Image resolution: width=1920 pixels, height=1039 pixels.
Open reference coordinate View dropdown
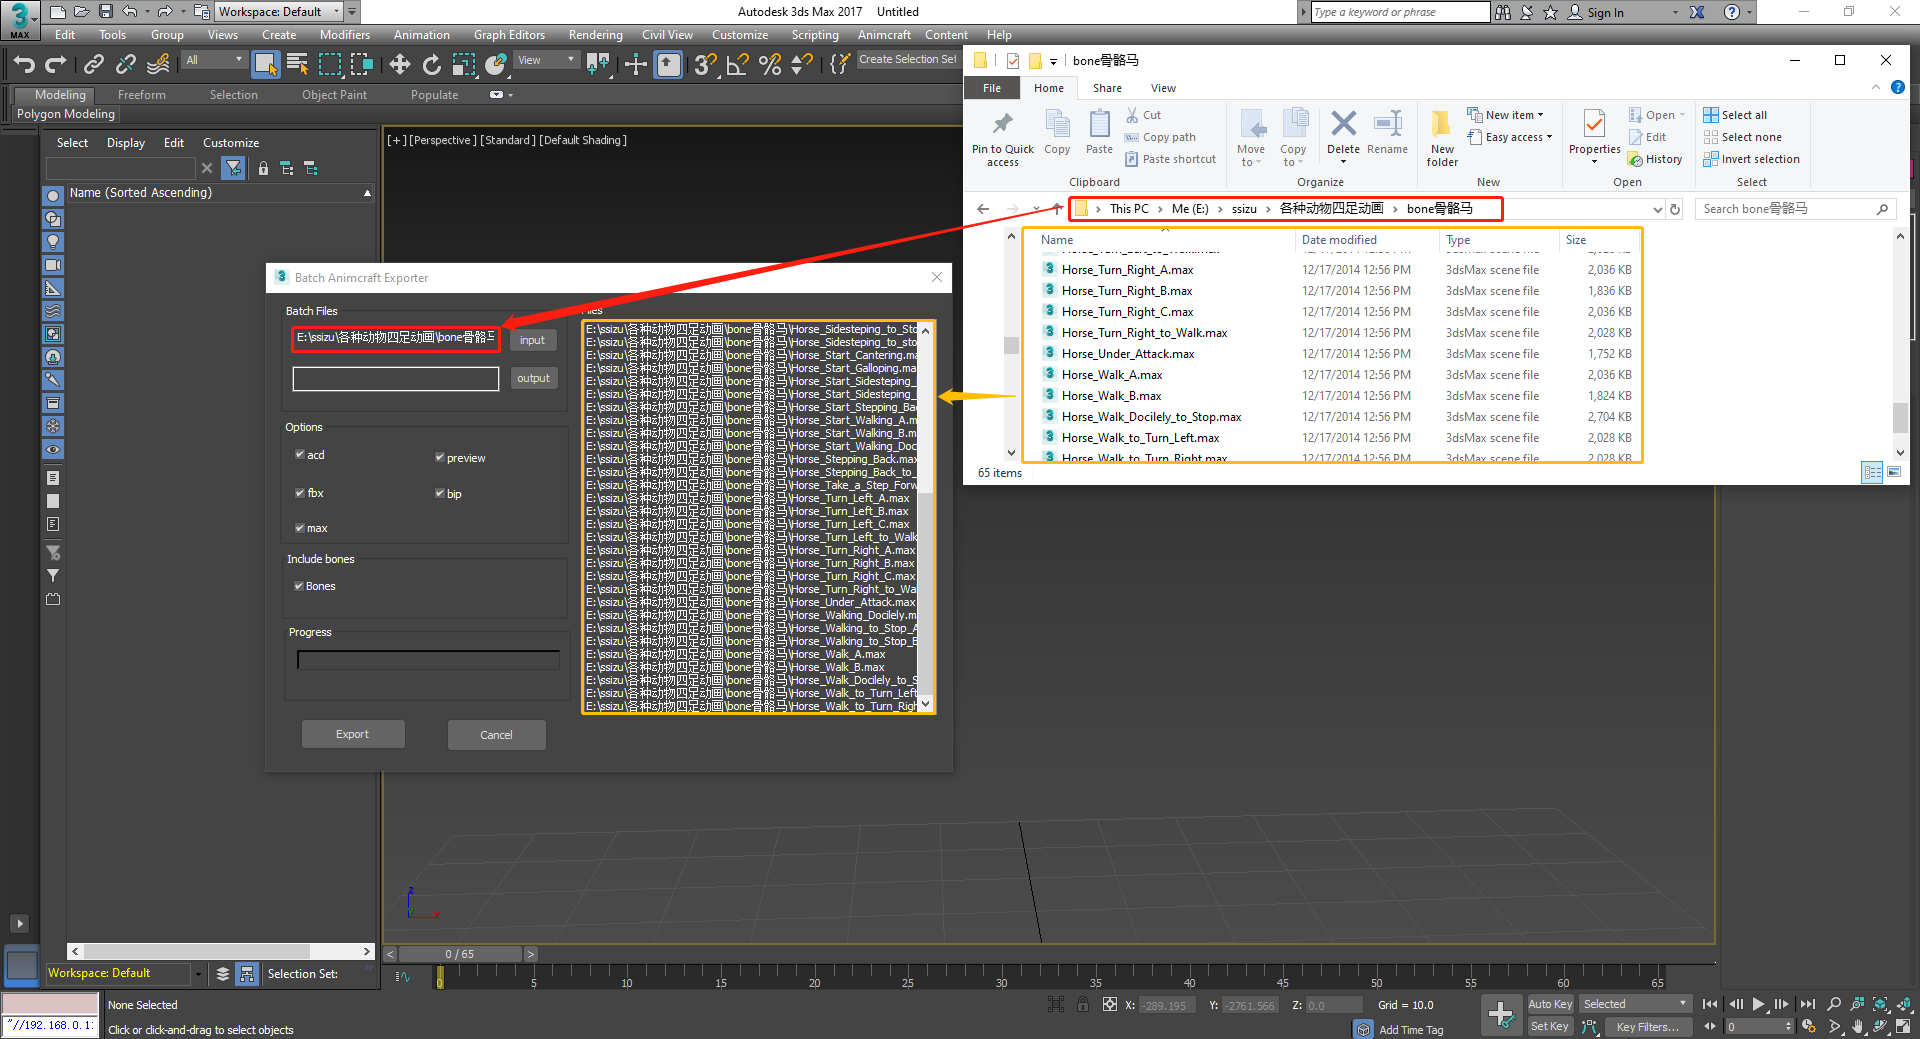pyautogui.click(x=546, y=60)
